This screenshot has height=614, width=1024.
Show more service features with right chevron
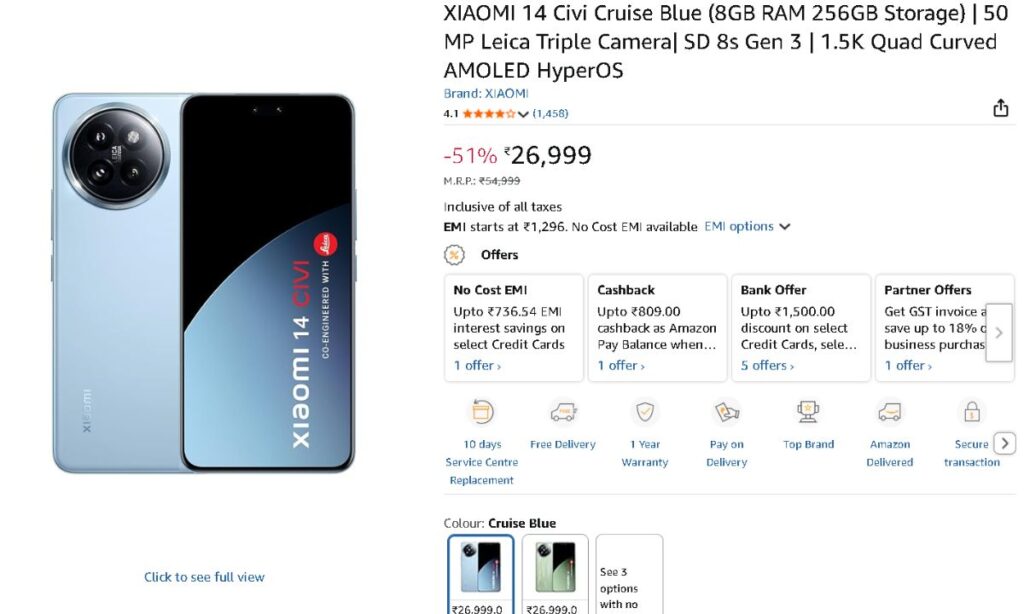point(1006,443)
